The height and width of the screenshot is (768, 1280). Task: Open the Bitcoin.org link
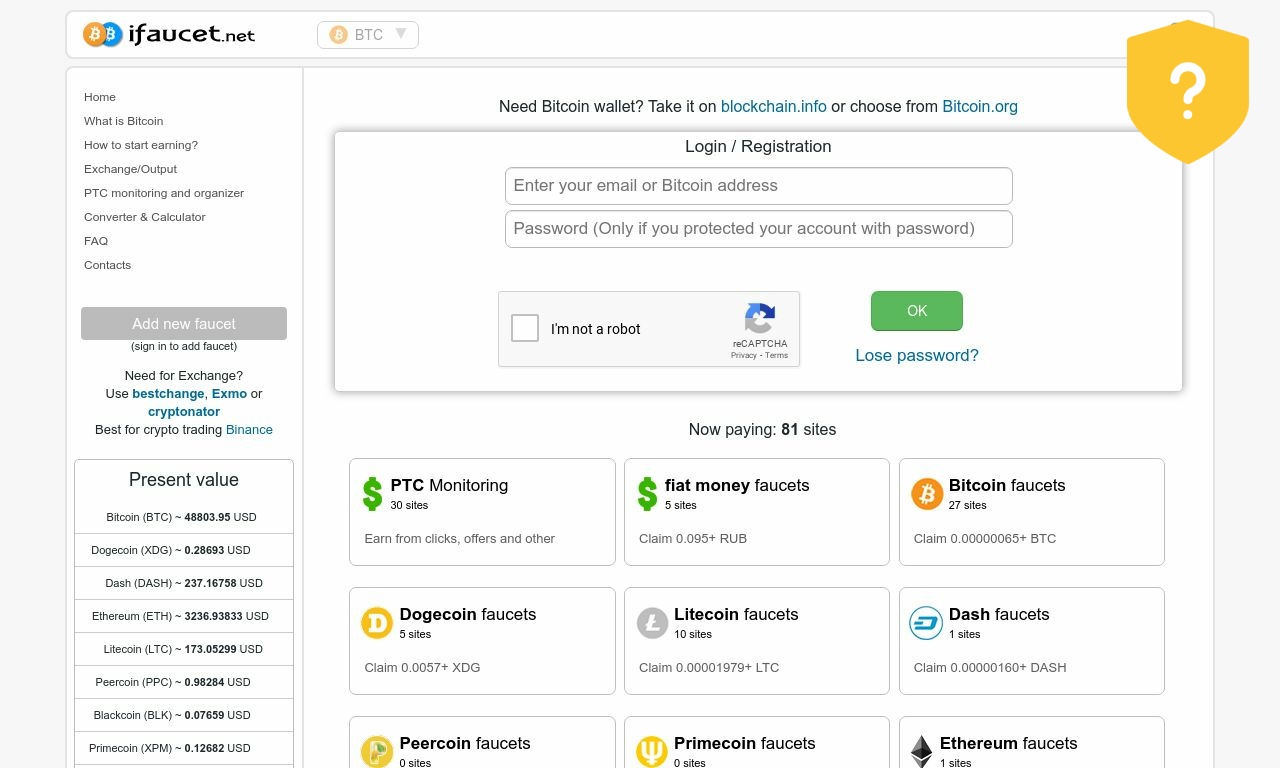pyautogui.click(x=980, y=106)
